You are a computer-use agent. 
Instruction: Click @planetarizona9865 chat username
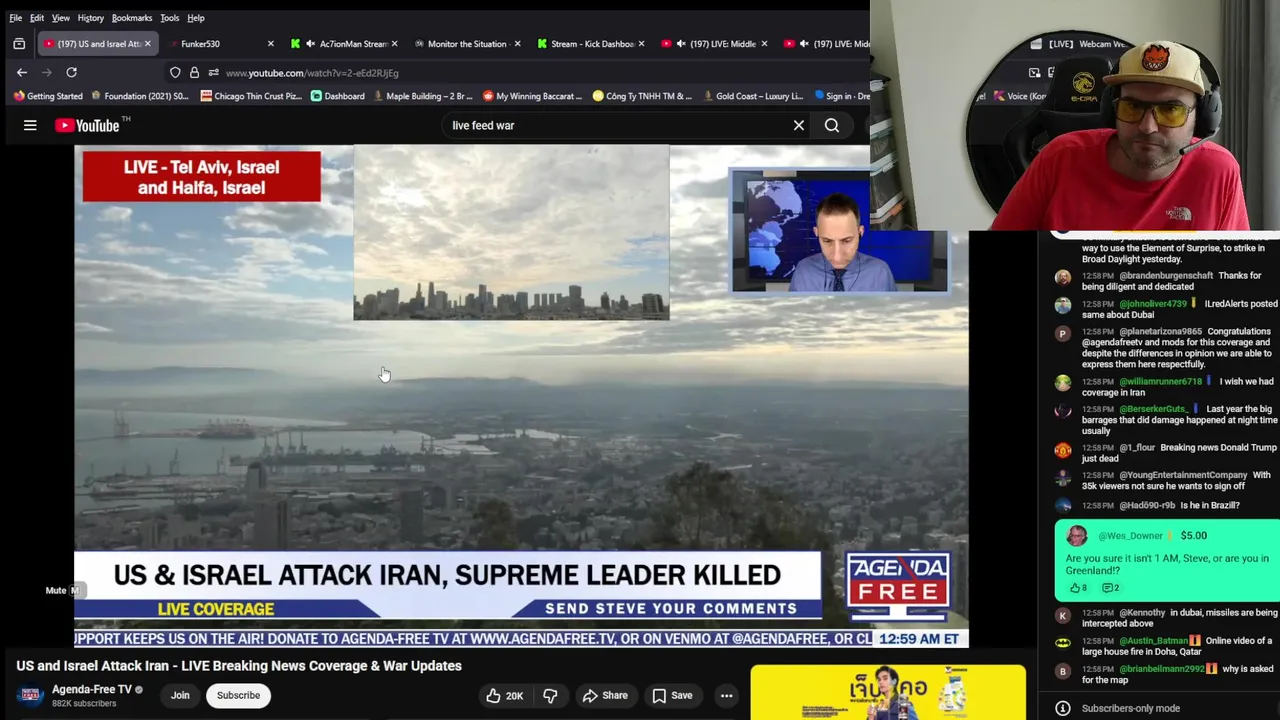(1160, 332)
